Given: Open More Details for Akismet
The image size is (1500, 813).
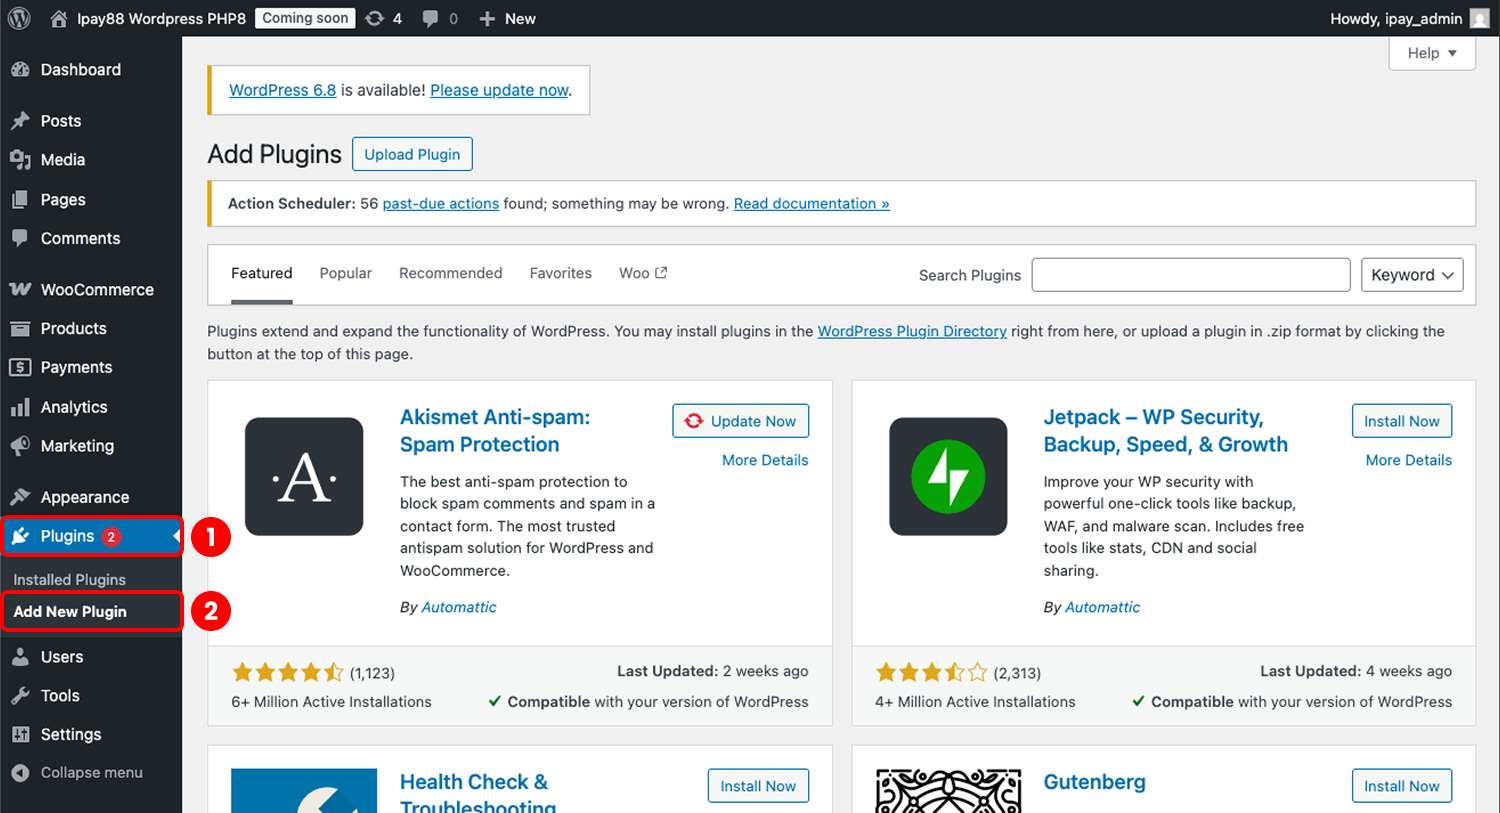Looking at the screenshot, I should tap(765, 460).
